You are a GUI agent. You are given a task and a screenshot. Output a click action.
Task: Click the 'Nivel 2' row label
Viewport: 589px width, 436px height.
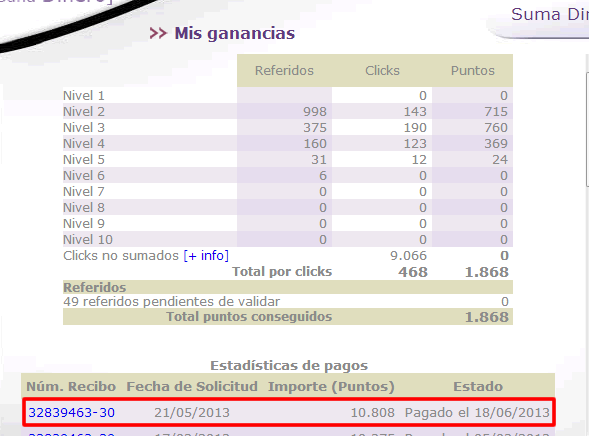(84, 112)
